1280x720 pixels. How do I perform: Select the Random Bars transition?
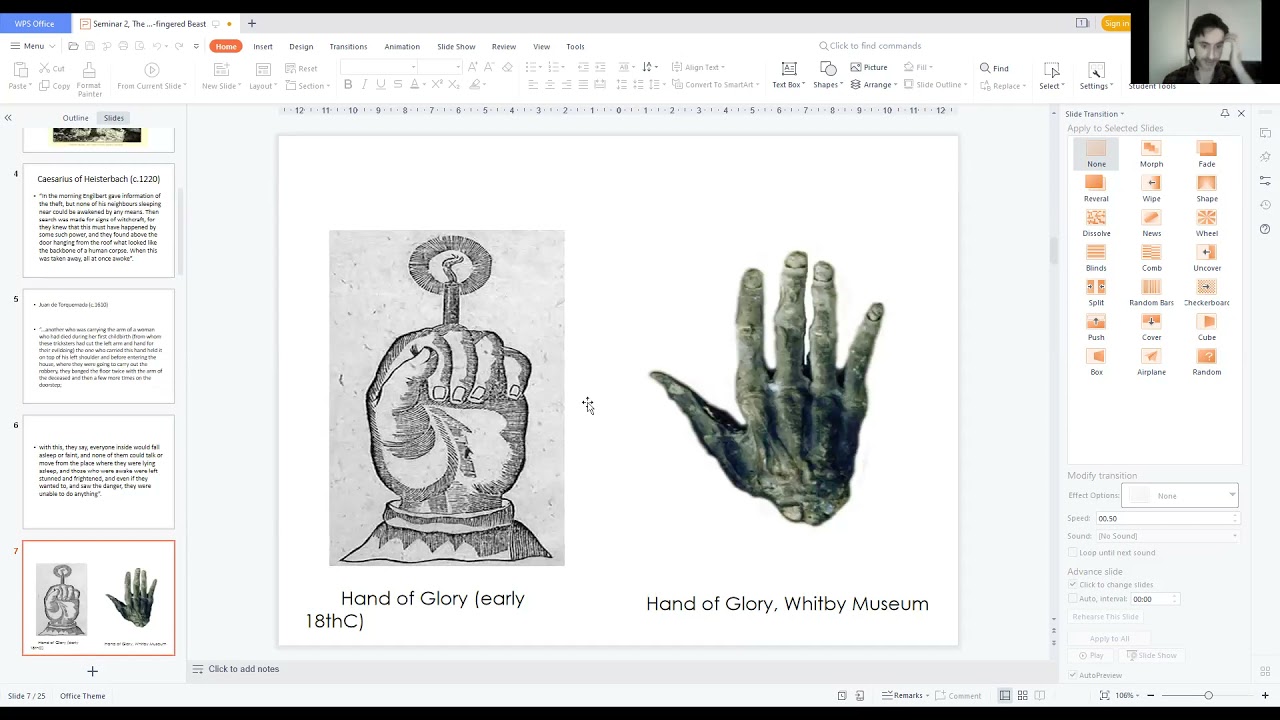click(1151, 292)
